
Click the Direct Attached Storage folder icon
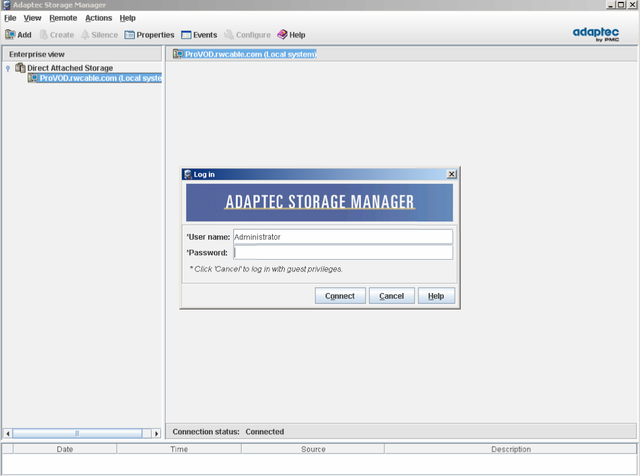[20, 68]
